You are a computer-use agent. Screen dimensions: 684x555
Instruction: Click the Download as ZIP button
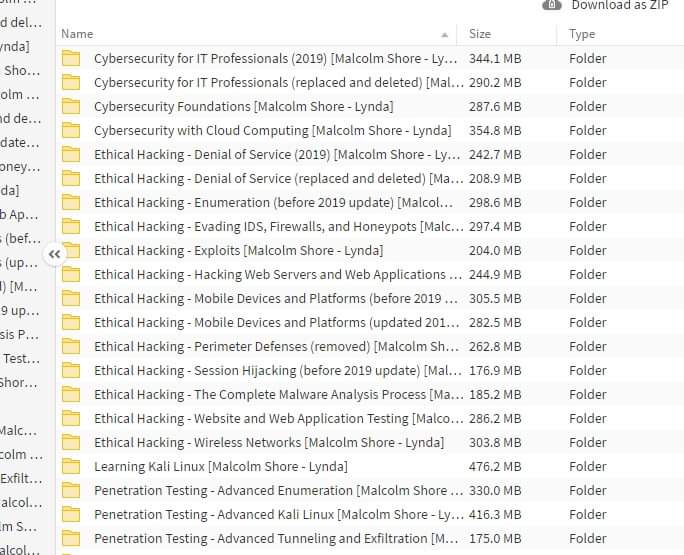pos(605,5)
